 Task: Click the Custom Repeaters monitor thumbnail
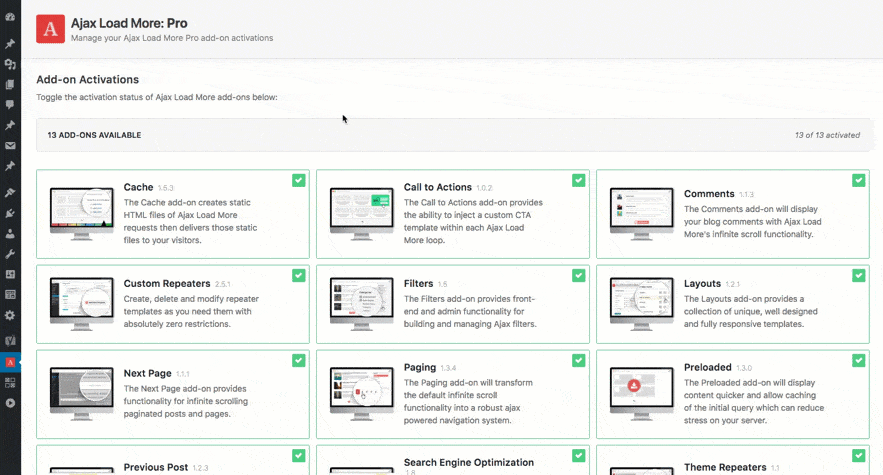tap(82, 304)
